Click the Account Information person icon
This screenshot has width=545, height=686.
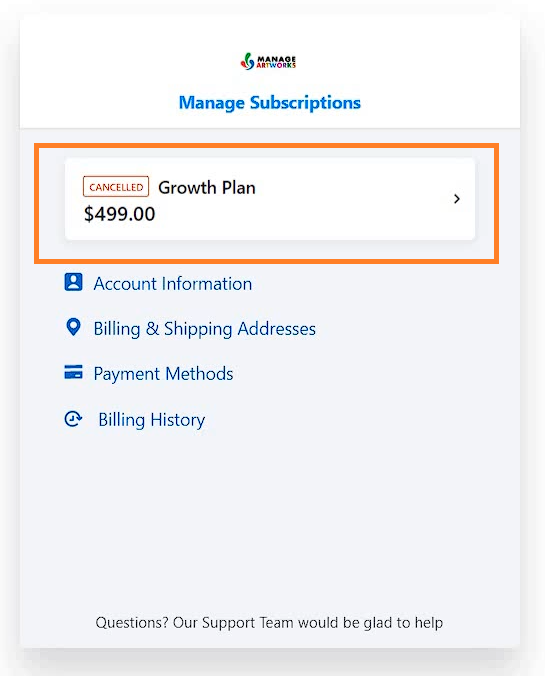73,282
